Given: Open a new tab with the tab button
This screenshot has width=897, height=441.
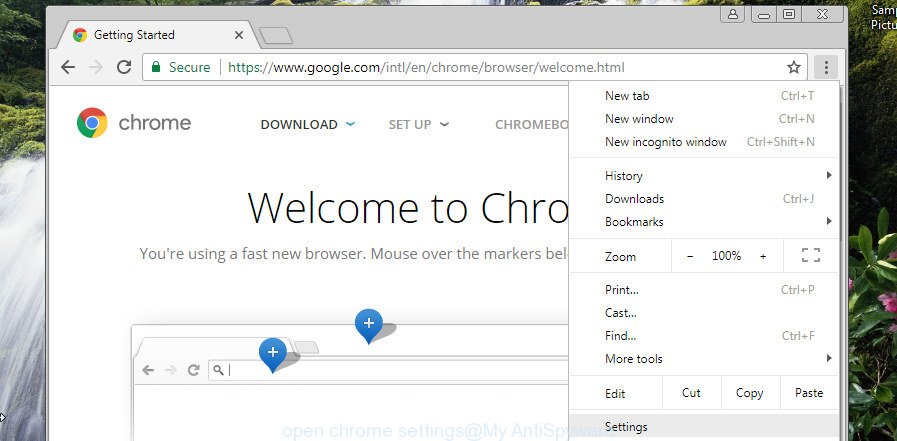Looking at the screenshot, I should tap(276, 36).
